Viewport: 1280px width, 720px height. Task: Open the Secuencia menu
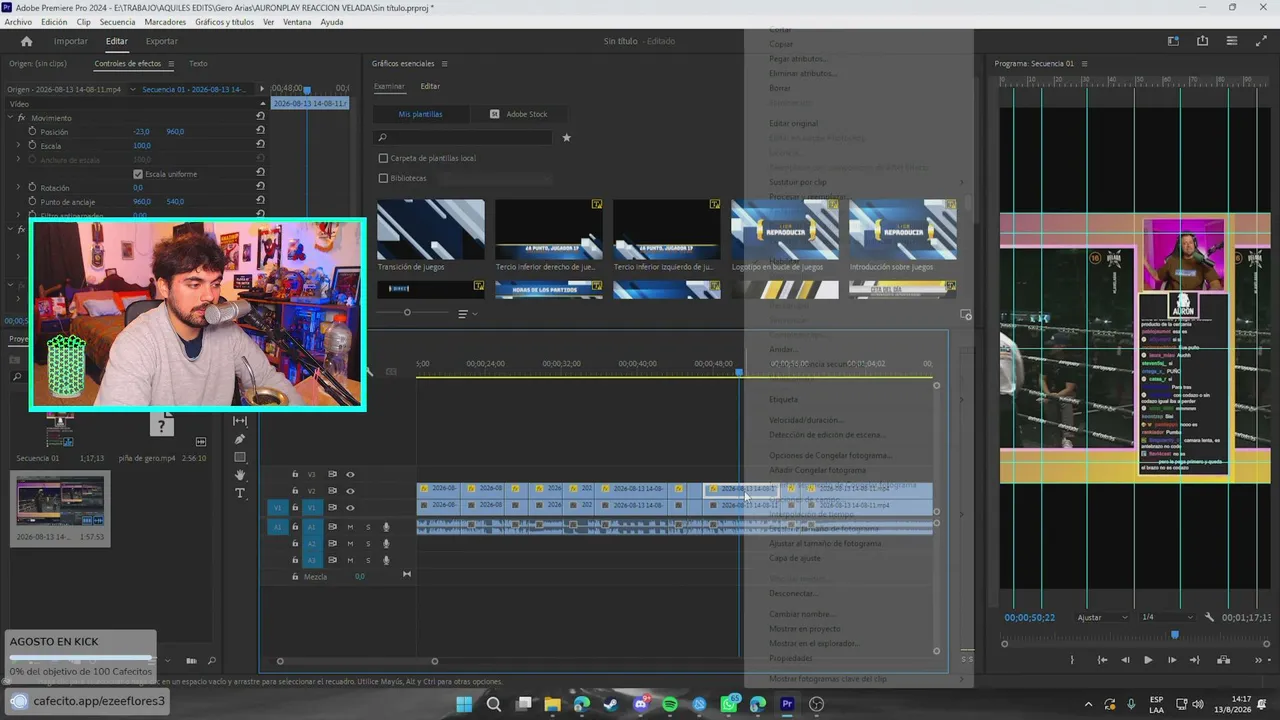pyautogui.click(x=117, y=22)
